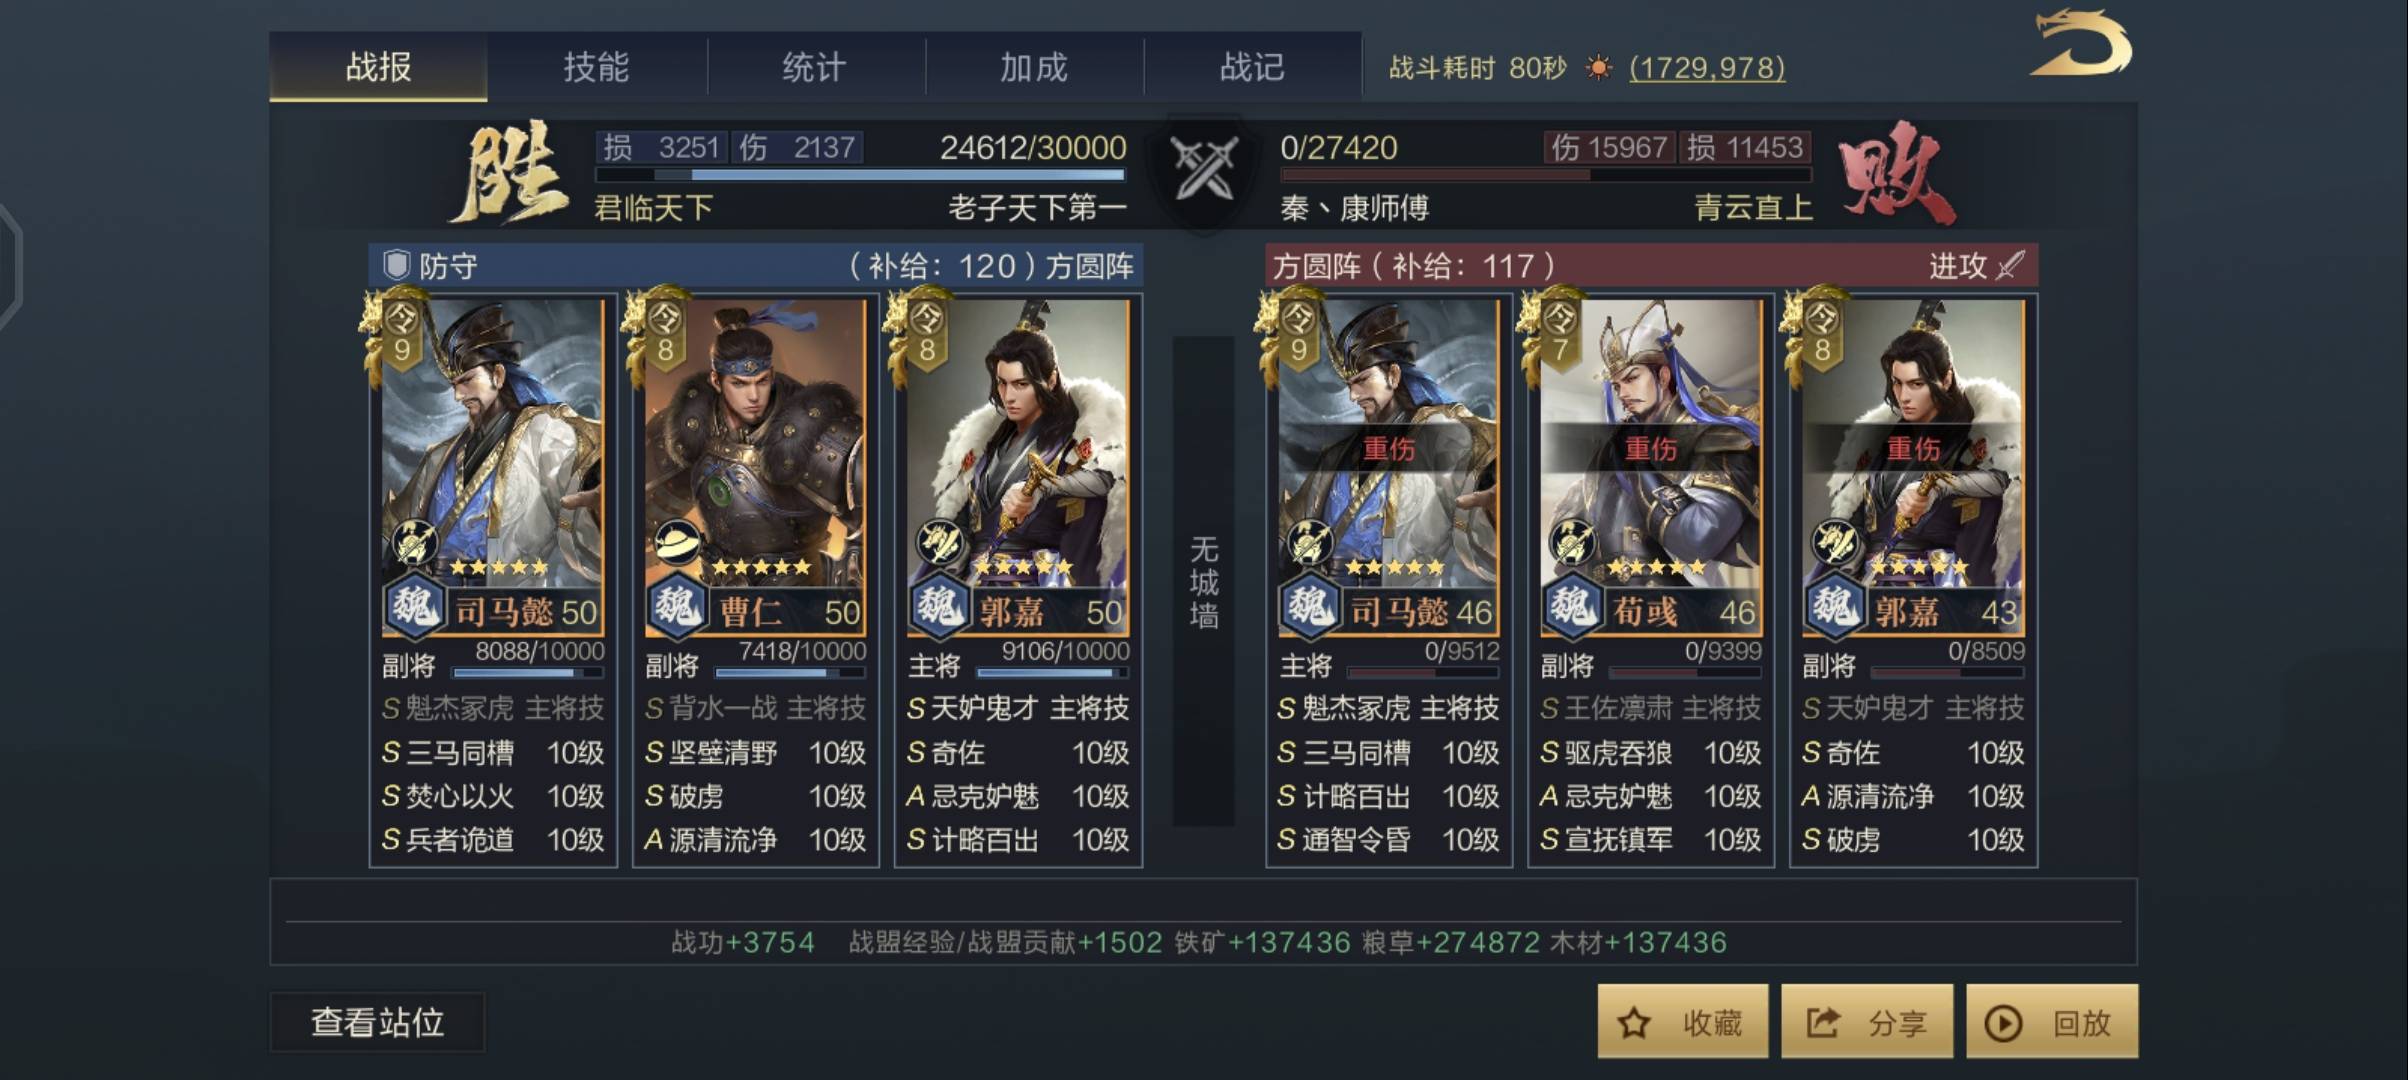This screenshot has width=2408, height=1080.
Task: Open the 战记 tab
Action: click(x=1252, y=67)
